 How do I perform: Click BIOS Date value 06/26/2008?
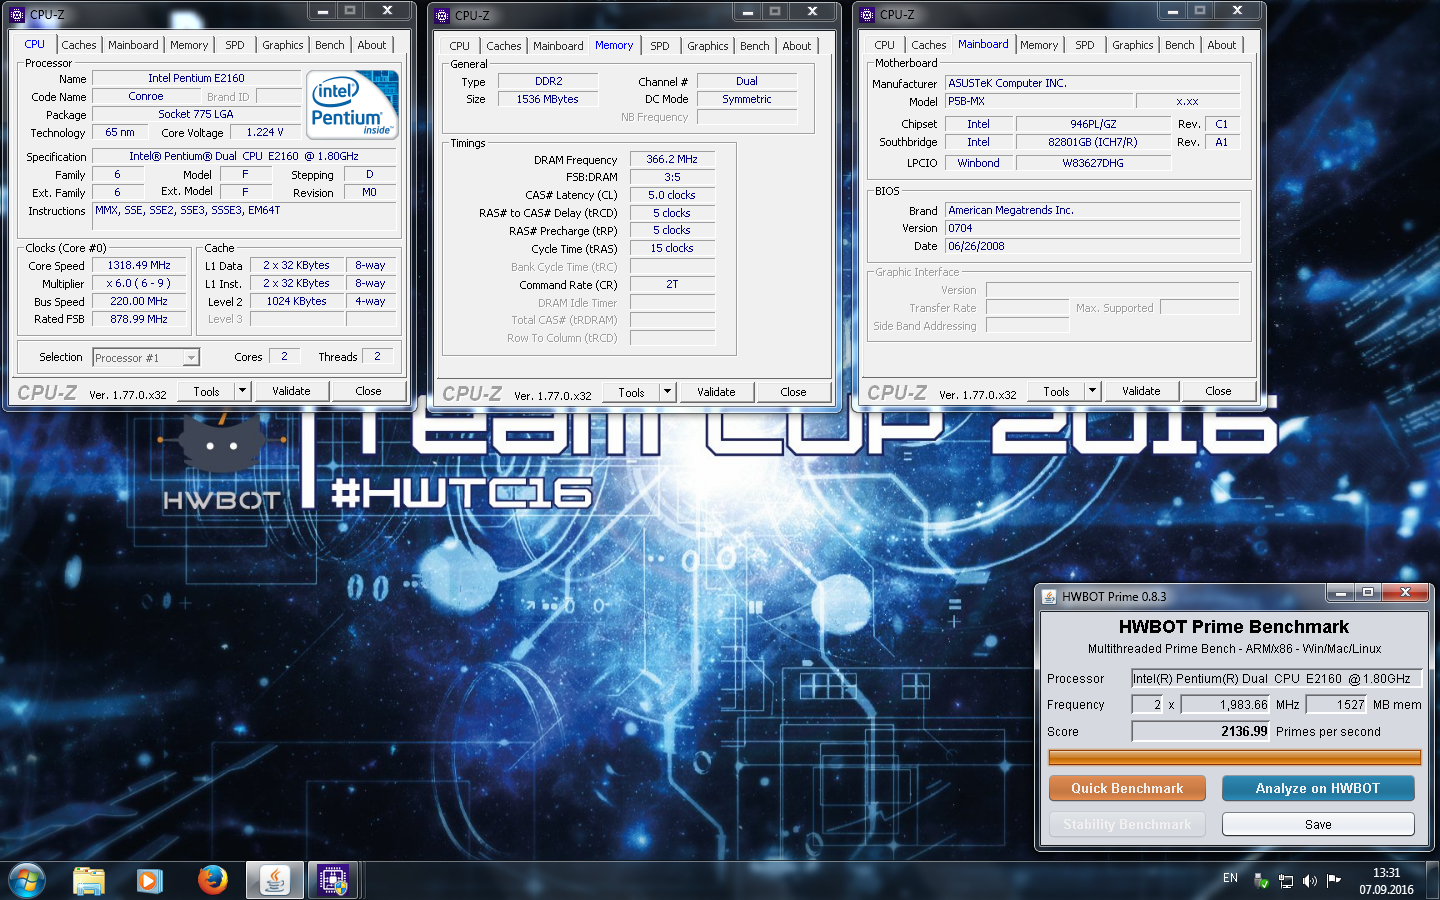pos(1092,246)
